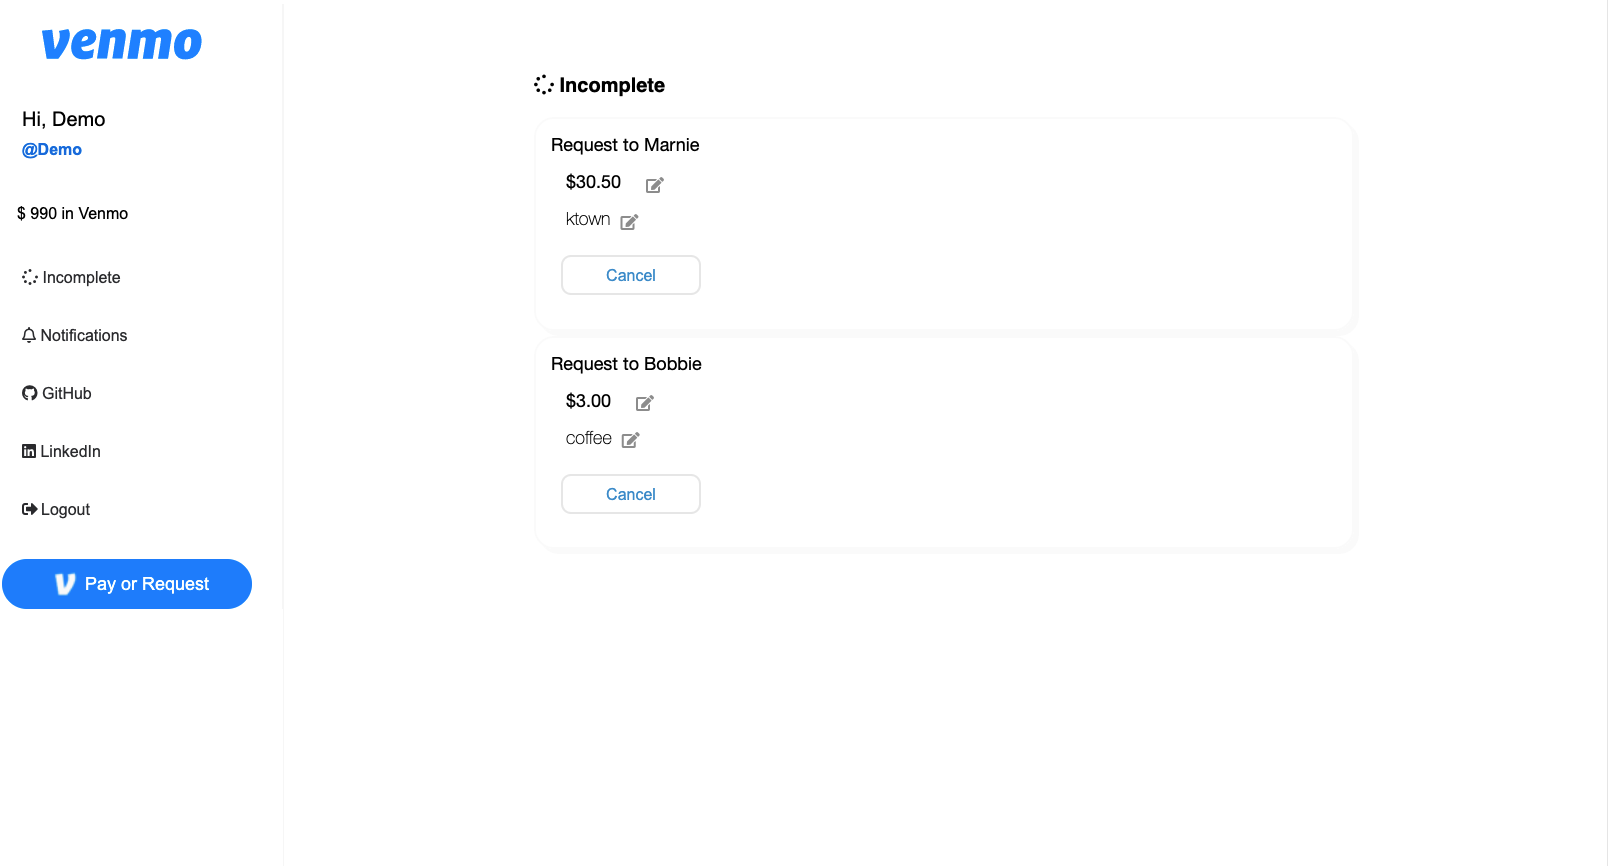Cancel the request to Marnie
The image size is (1608, 866).
(630, 274)
